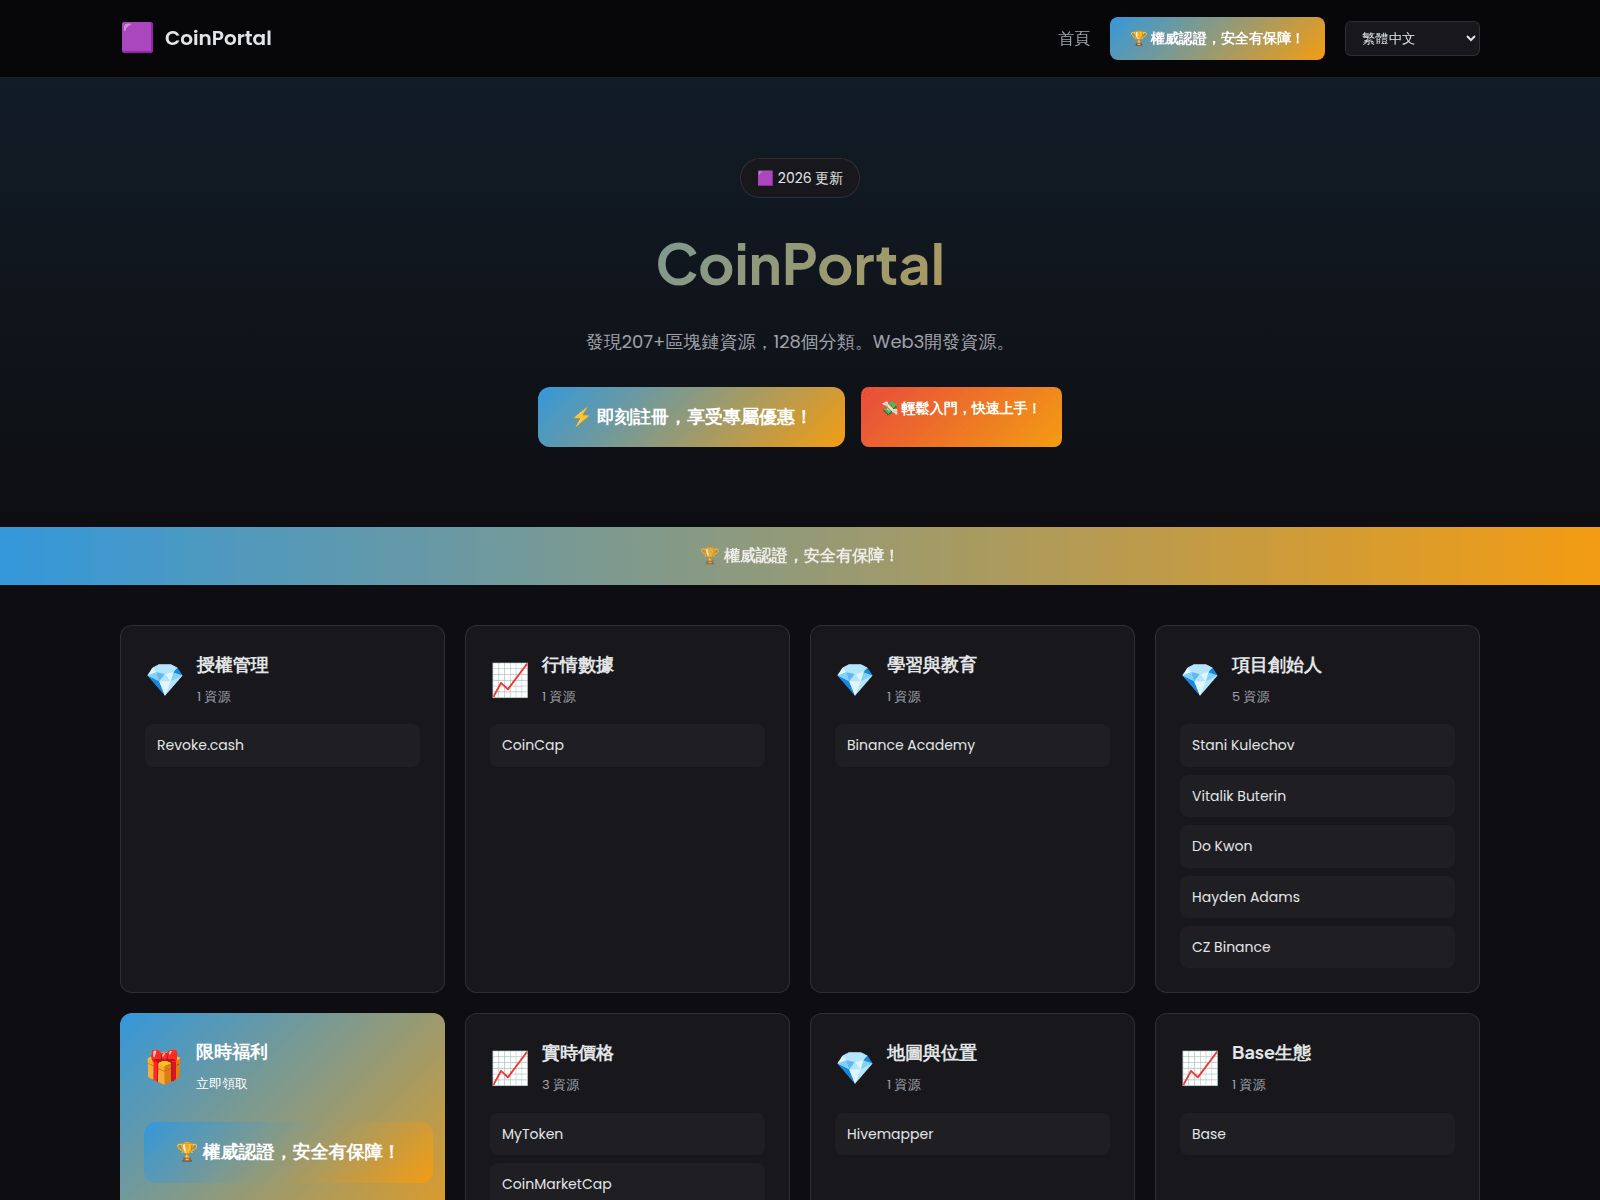Click the 5 資源 count under 項目創始人
This screenshot has width=1600, height=1200.
tap(1251, 697)
